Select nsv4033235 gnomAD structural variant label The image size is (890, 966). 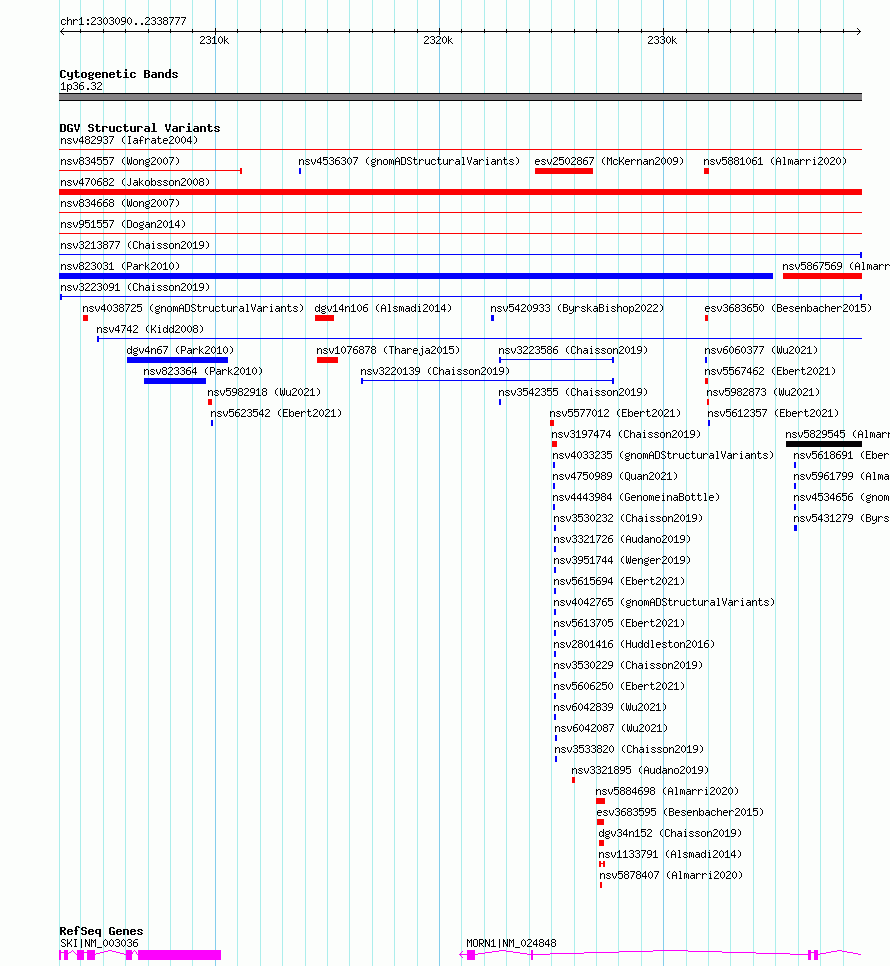coord(663,455)
